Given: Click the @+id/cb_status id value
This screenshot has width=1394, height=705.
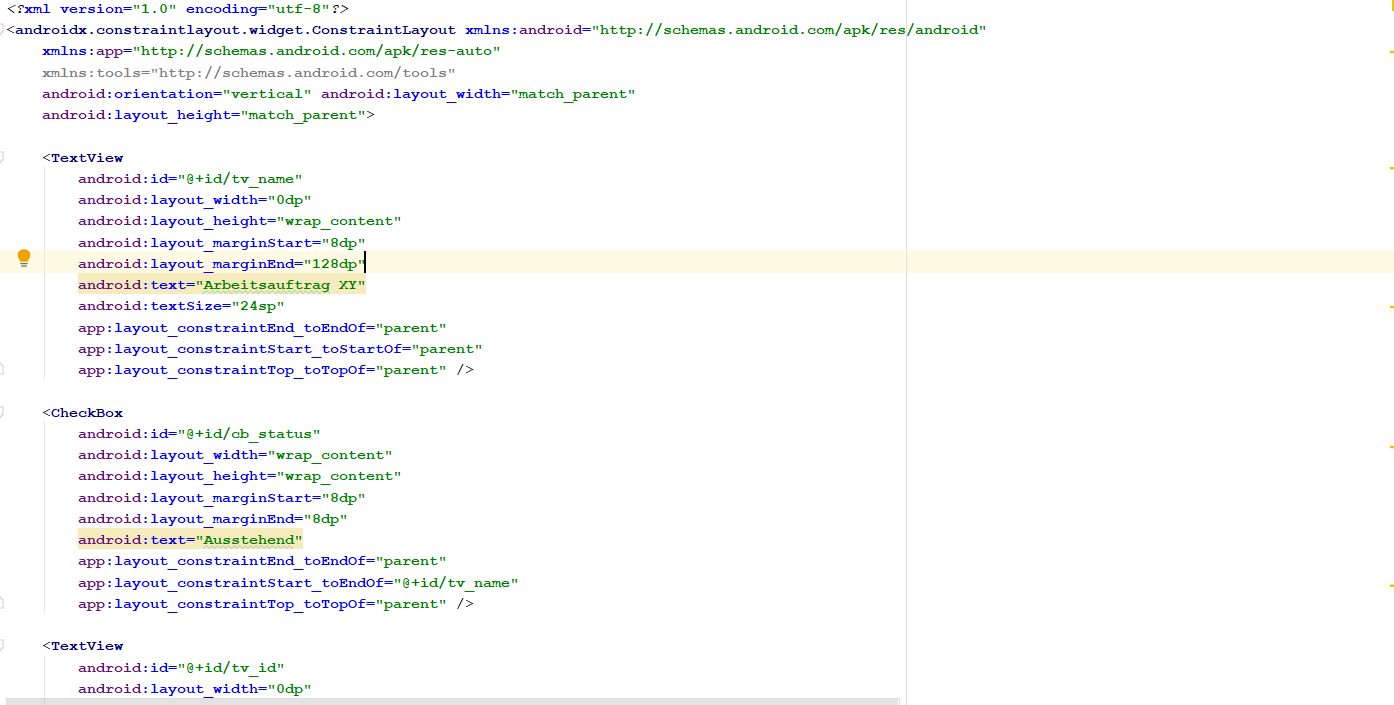Looking at the screenshot, I should [x=249, y=434].
